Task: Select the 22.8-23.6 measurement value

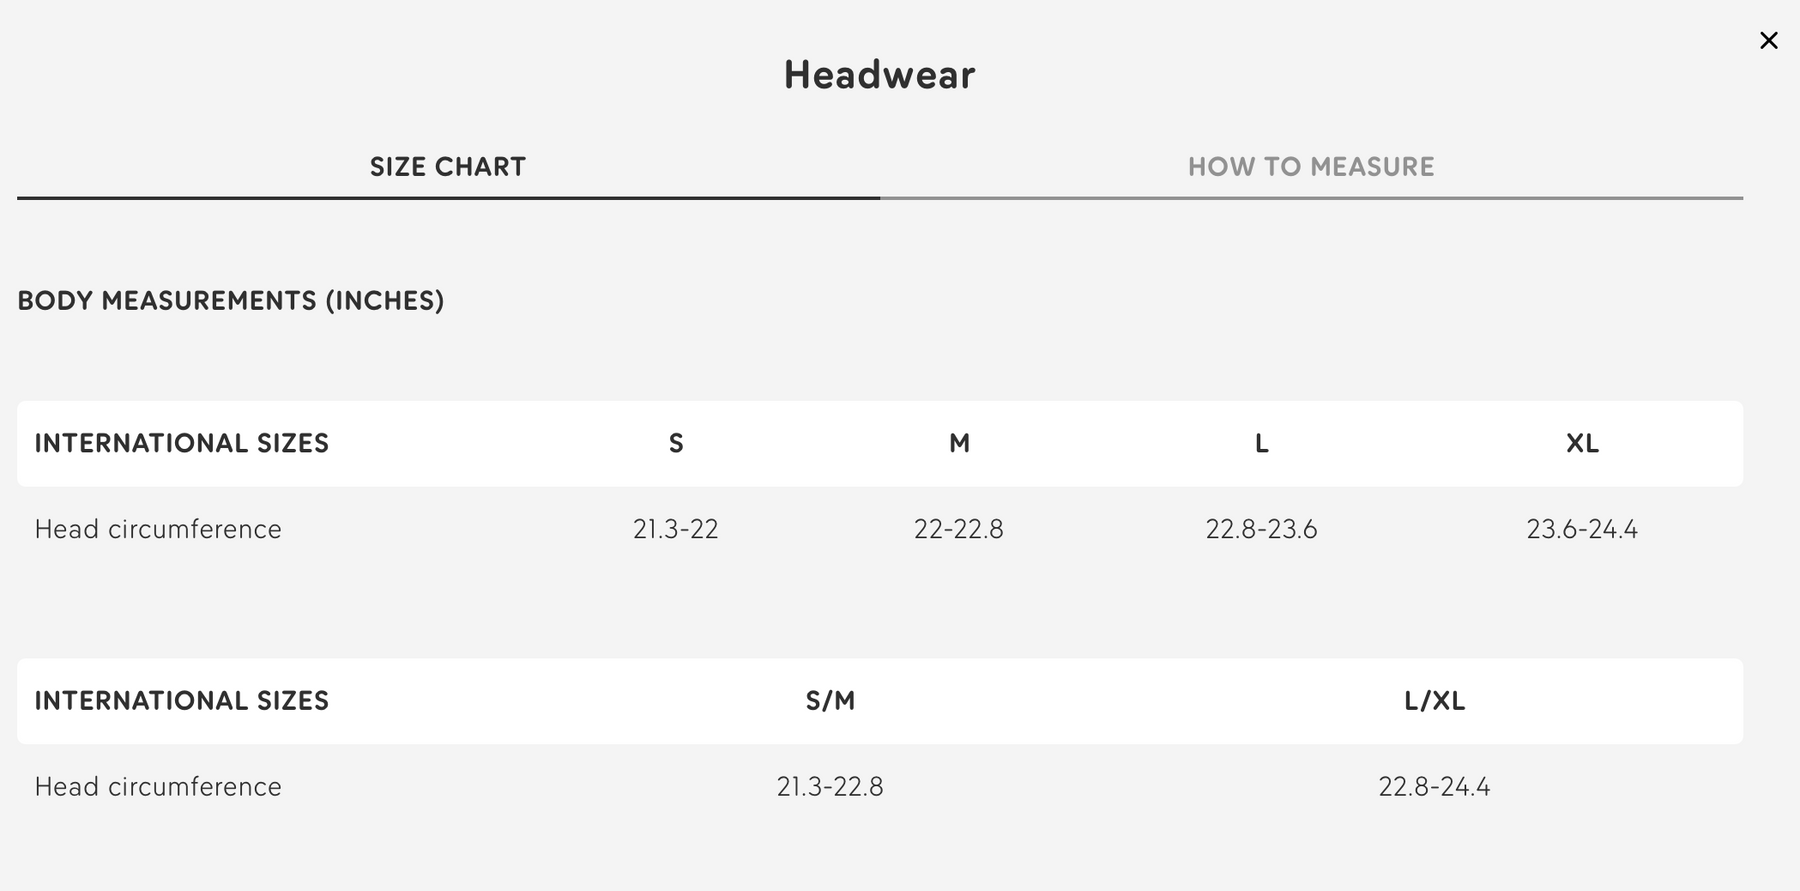Action: (x=1261, y=529)
